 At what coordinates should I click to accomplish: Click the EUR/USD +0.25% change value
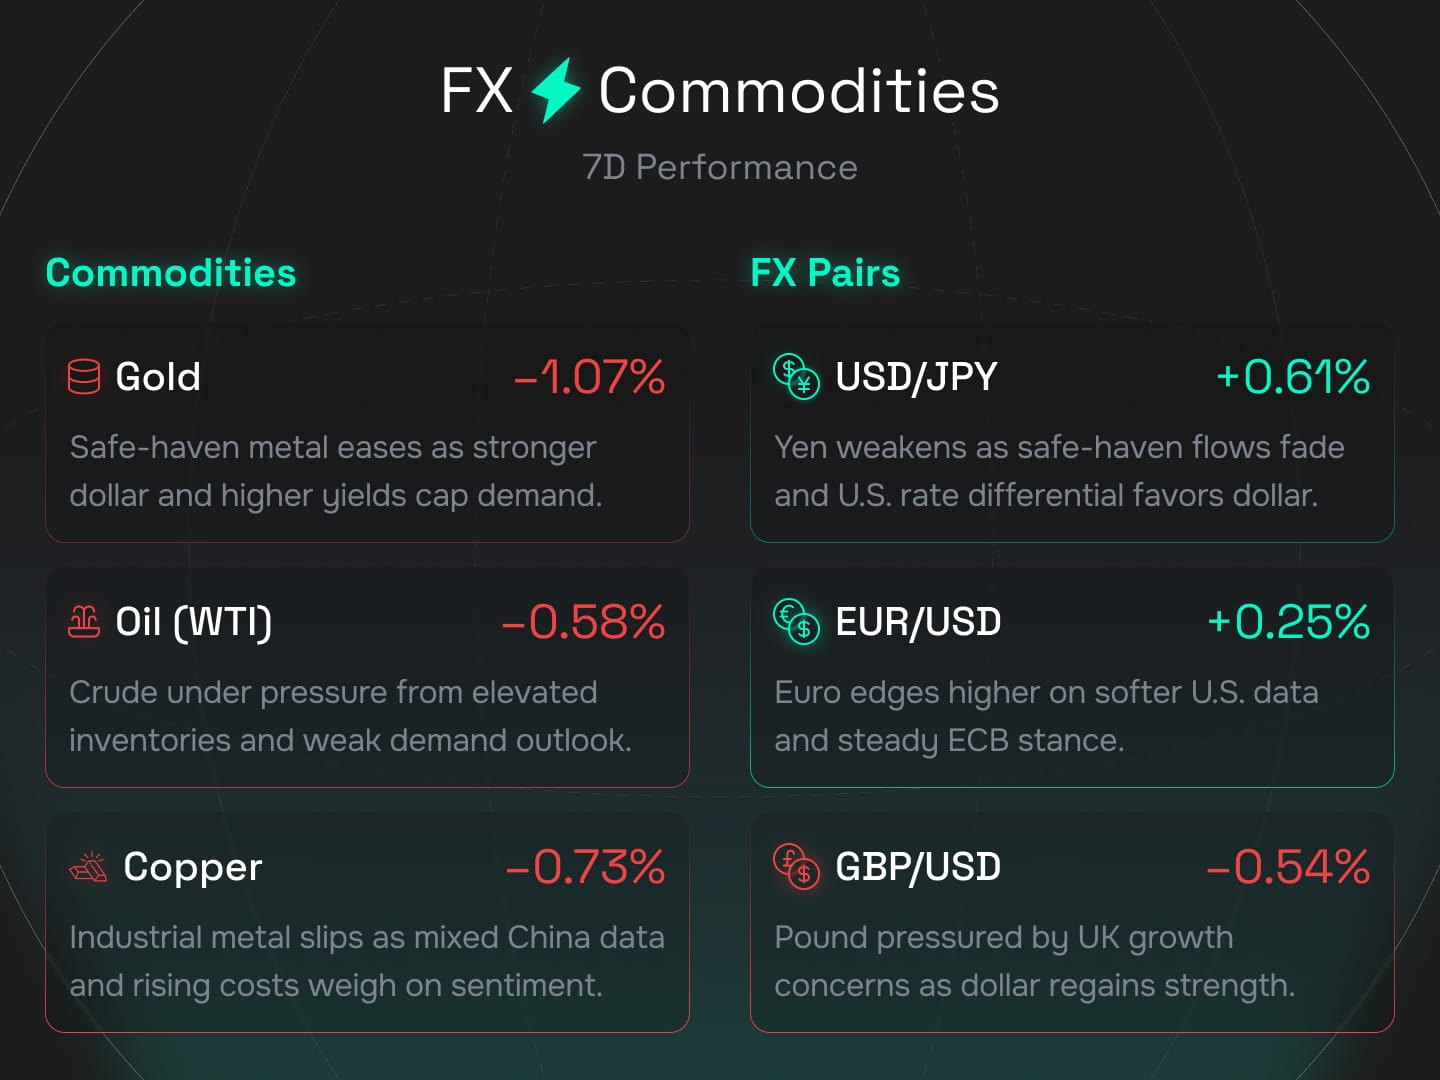click(x=1288, y=622)
